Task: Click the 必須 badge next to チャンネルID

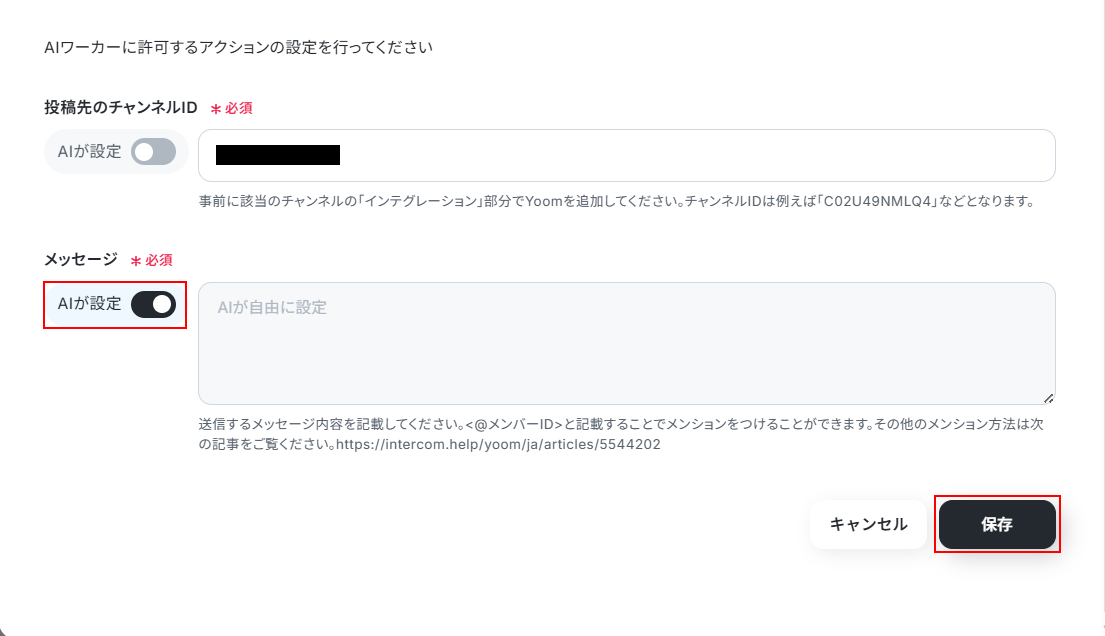Action: [238, 108]
